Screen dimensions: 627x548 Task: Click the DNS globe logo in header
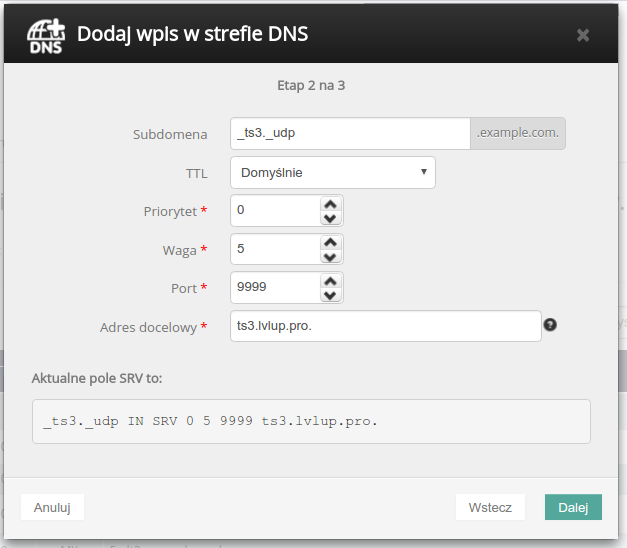(46, 34)
